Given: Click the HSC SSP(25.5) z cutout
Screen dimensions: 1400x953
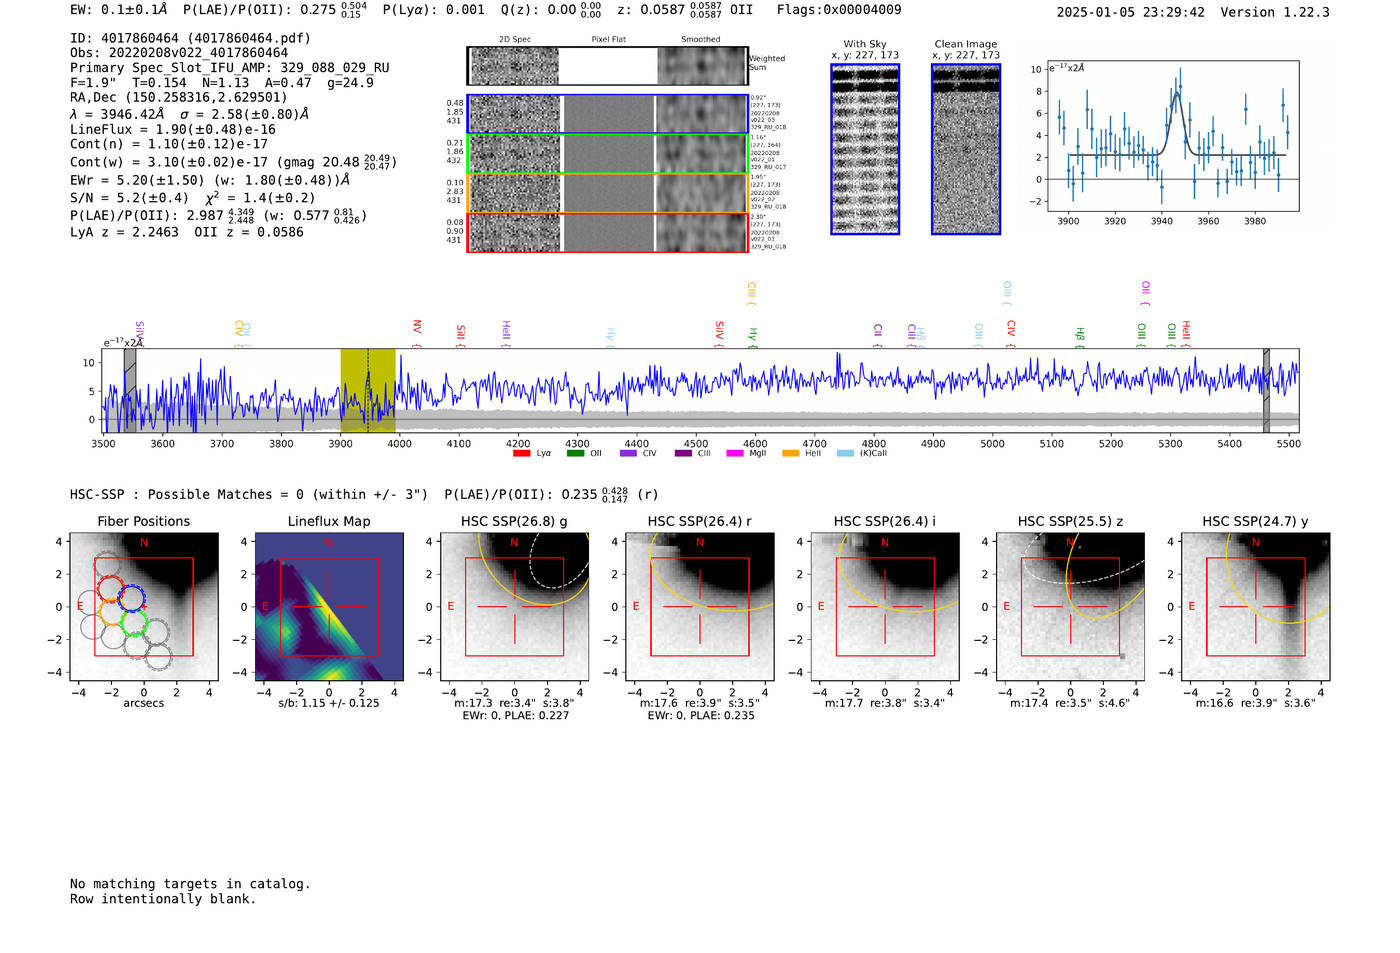Looking at the screenshot, I should [x=1071, y=607].
